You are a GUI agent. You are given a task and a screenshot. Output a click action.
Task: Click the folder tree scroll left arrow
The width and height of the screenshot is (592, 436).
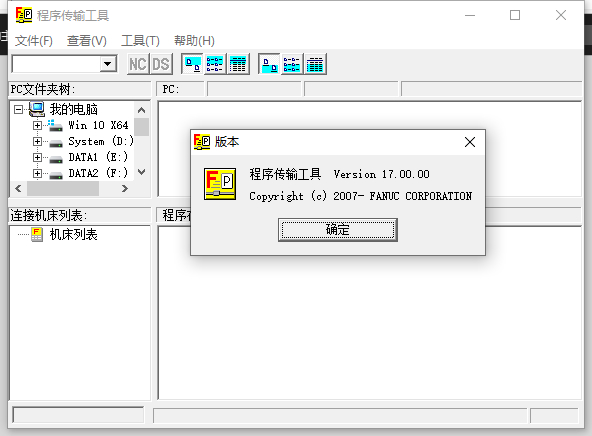[18, 188]
